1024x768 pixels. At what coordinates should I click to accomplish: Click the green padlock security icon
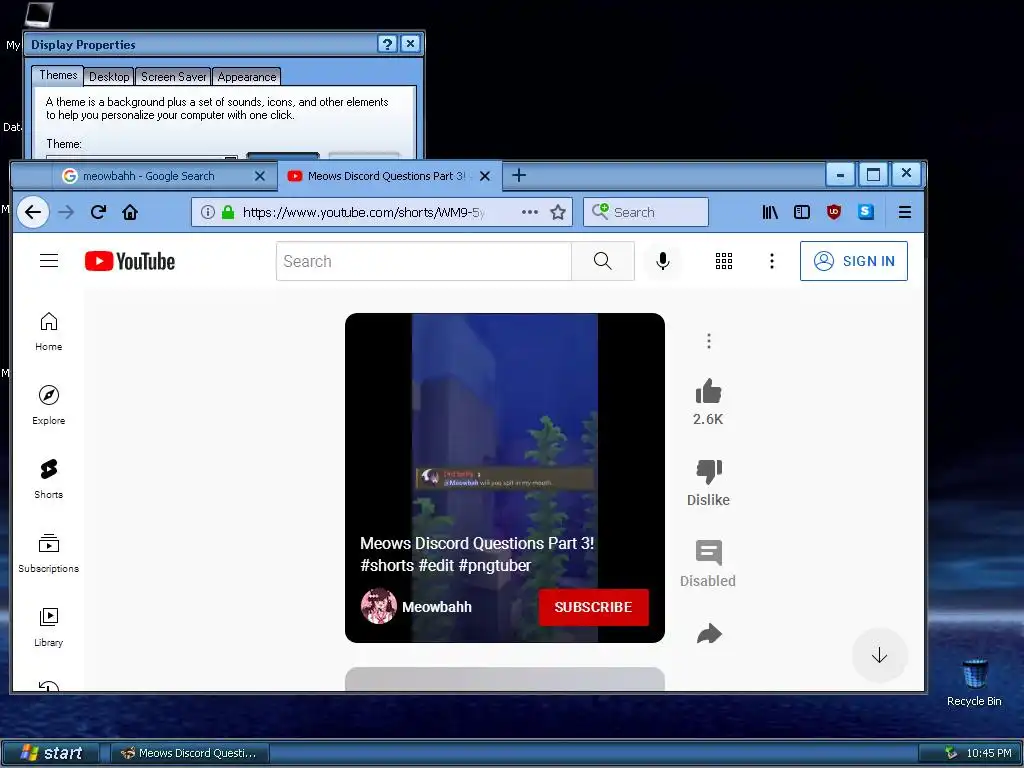click(228, 212)
